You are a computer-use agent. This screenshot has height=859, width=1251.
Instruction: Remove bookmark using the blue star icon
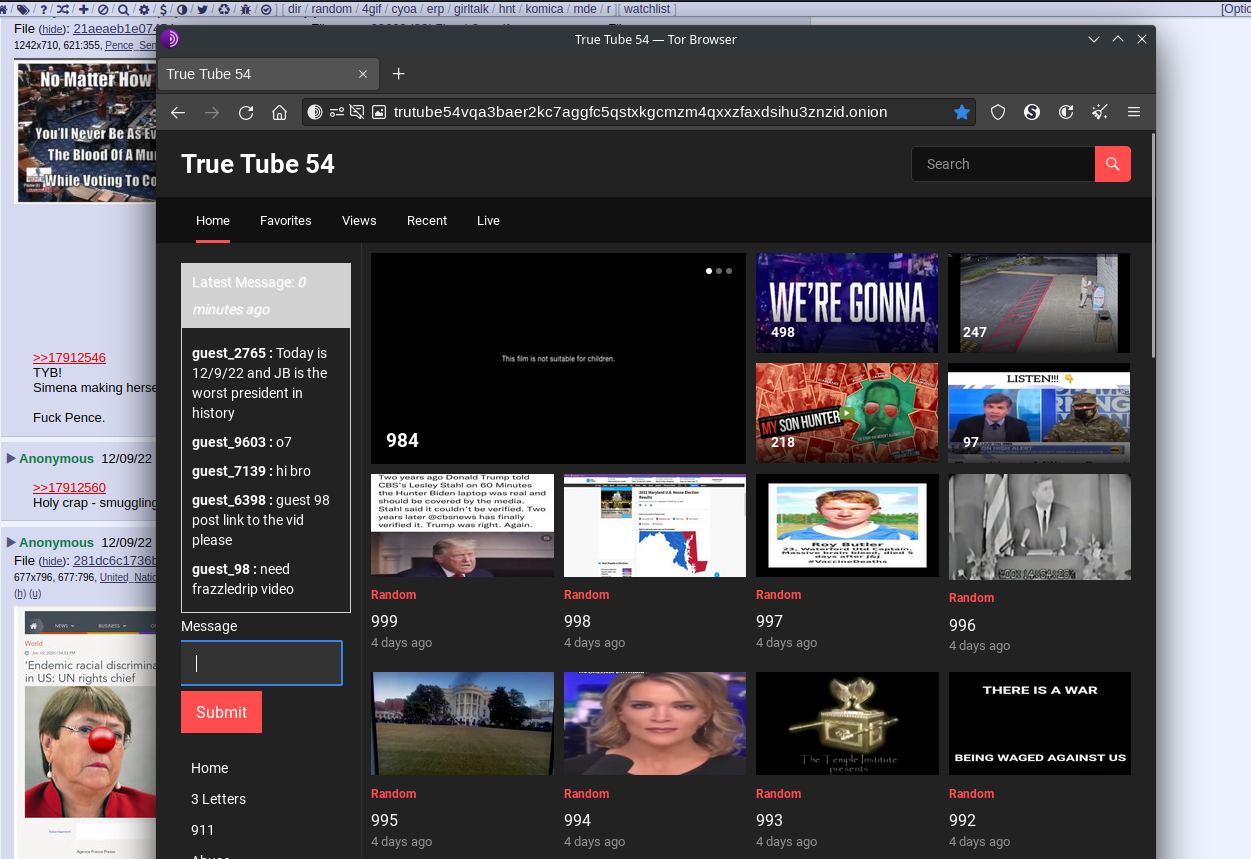click(962, 112)
